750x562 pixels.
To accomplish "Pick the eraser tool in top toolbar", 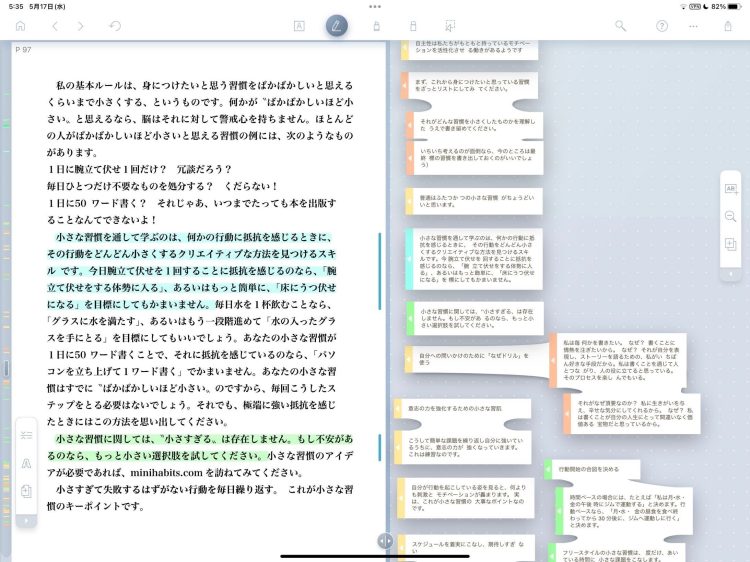I will point(413,26).
